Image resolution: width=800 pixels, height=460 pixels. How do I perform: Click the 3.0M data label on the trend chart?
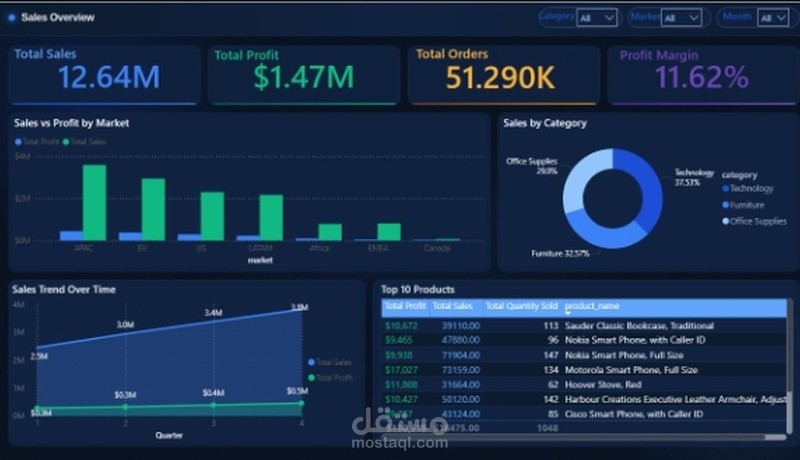[125, 325]
